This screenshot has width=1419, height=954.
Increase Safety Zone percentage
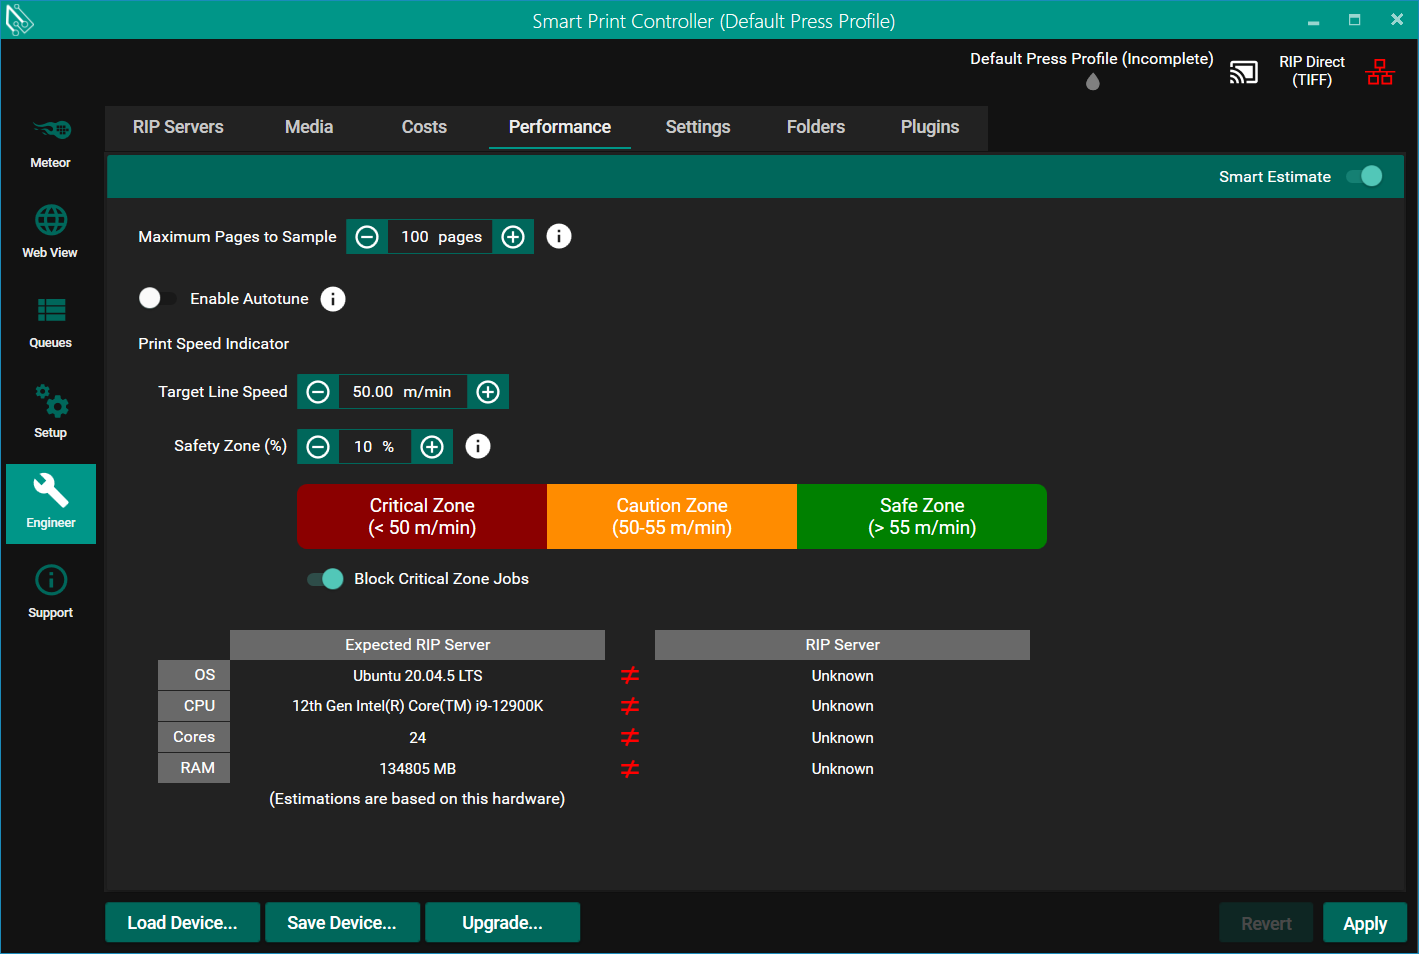click(x=432, y=447)
